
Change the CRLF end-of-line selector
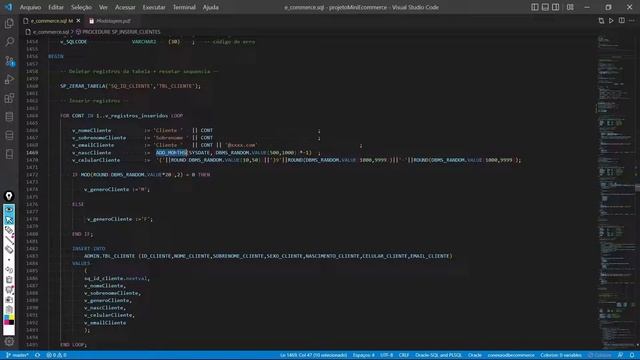(x=404, y=355)
